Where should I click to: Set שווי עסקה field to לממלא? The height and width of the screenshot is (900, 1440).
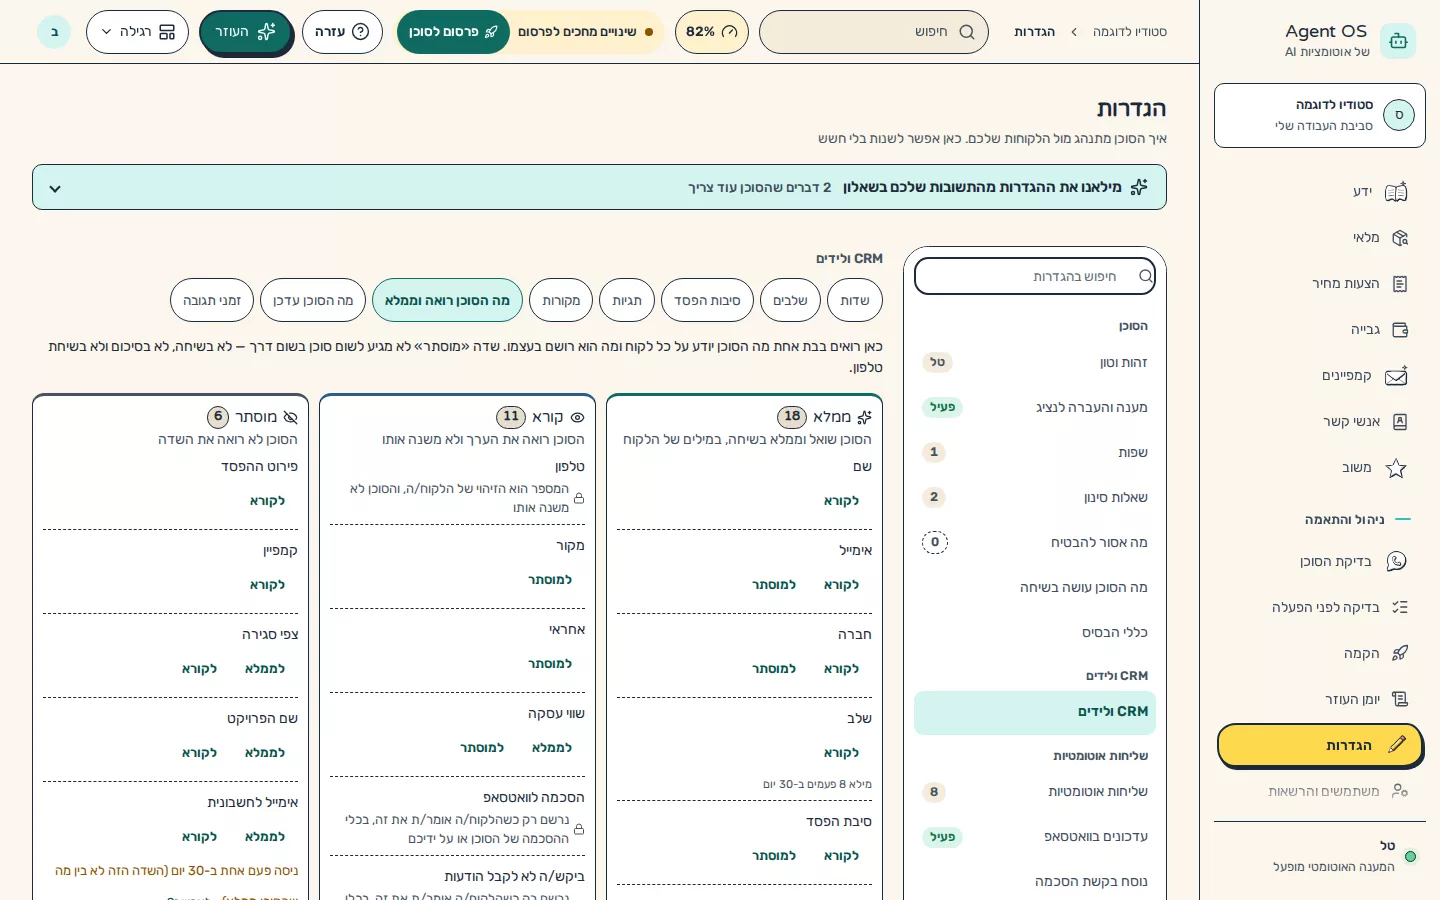coord(552,748)
